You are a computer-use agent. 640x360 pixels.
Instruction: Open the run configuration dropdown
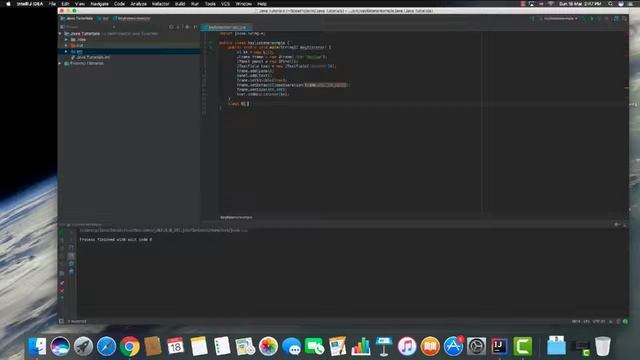pos(559,18)
